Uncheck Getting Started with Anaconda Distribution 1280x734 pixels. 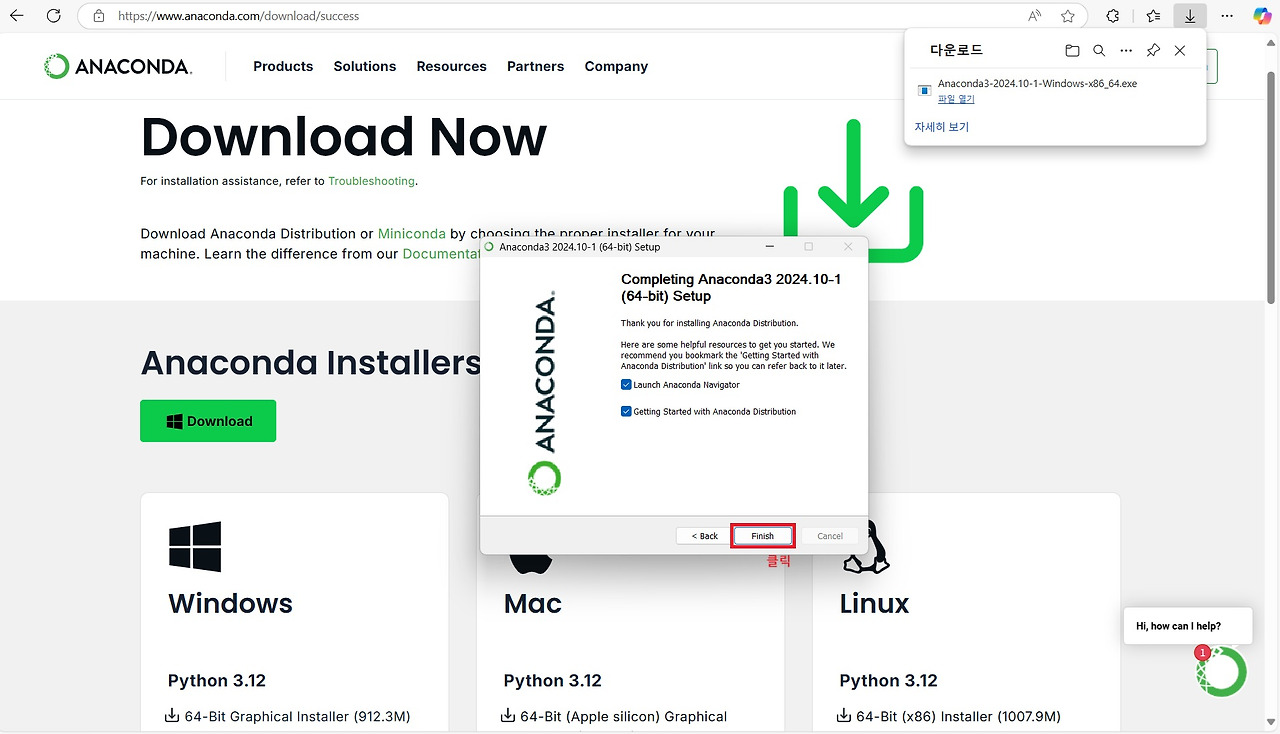pyautogui.click(x=626, y=412)
